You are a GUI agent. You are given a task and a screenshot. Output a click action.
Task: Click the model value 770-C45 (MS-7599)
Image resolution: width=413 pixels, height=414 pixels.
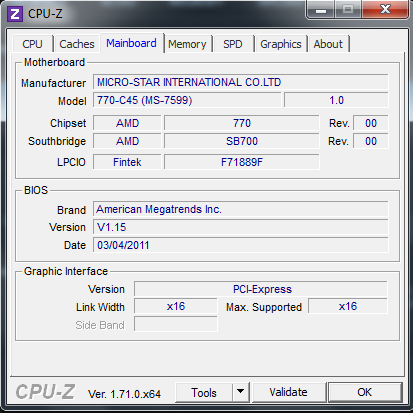[187, 100]
